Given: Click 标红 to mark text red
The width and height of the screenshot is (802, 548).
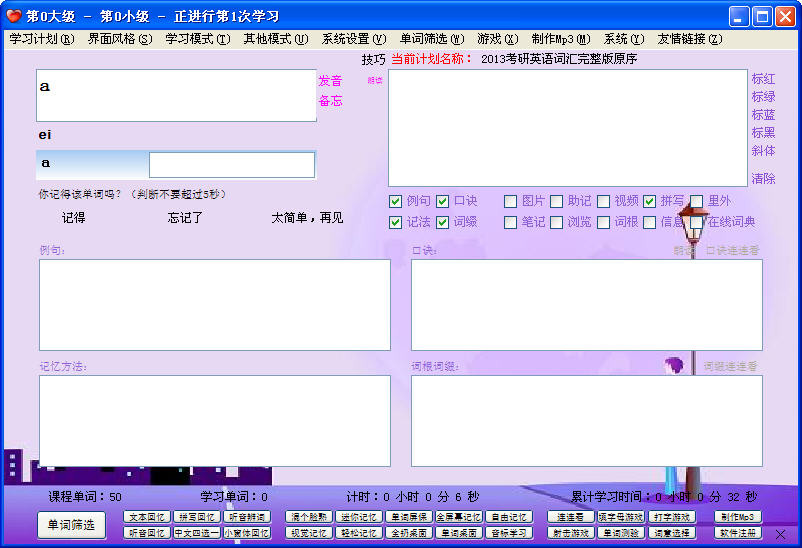Looking at the screenshot, I should tap(763, 79).
